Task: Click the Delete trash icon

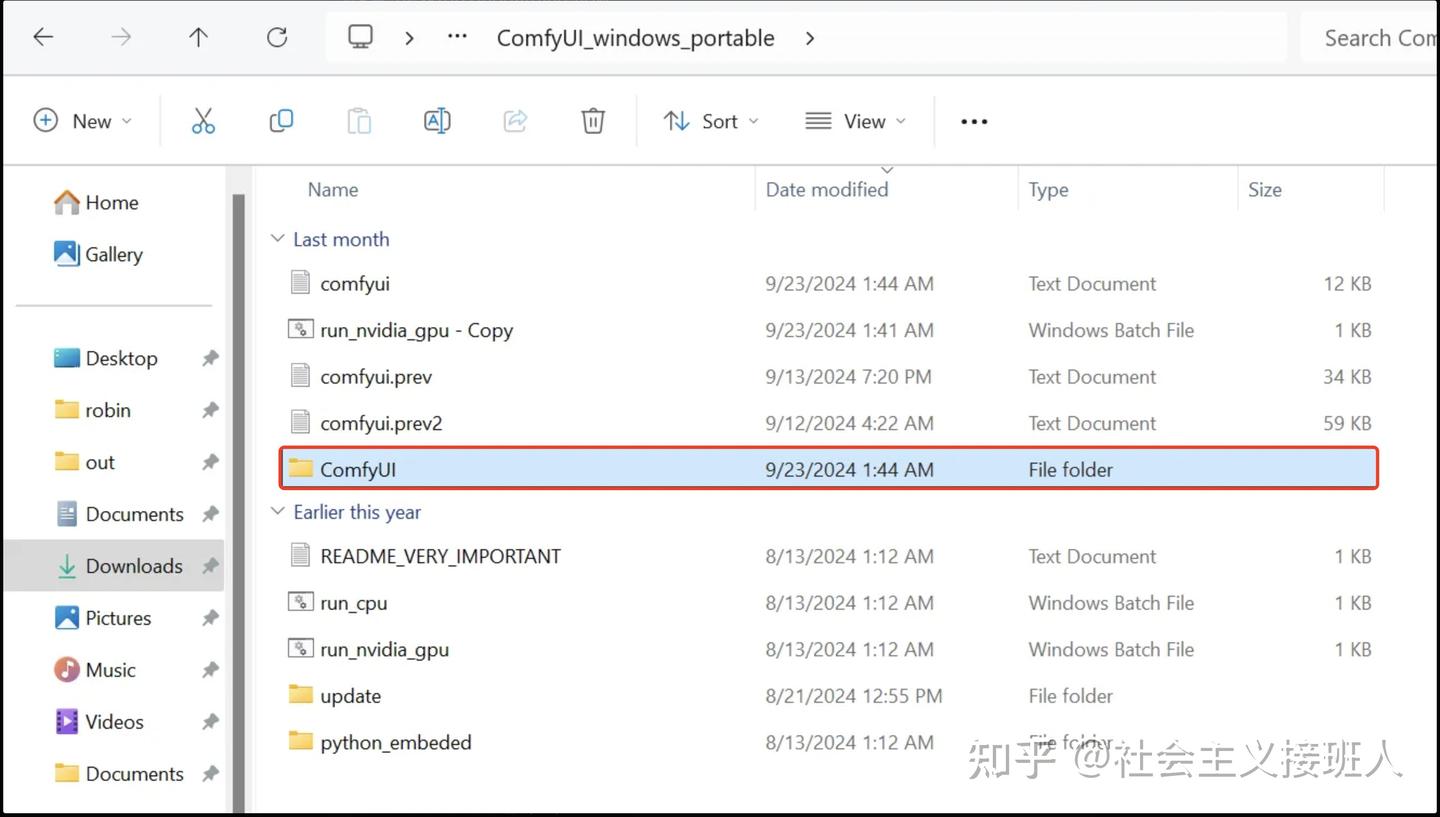Action: click(592, 120)
